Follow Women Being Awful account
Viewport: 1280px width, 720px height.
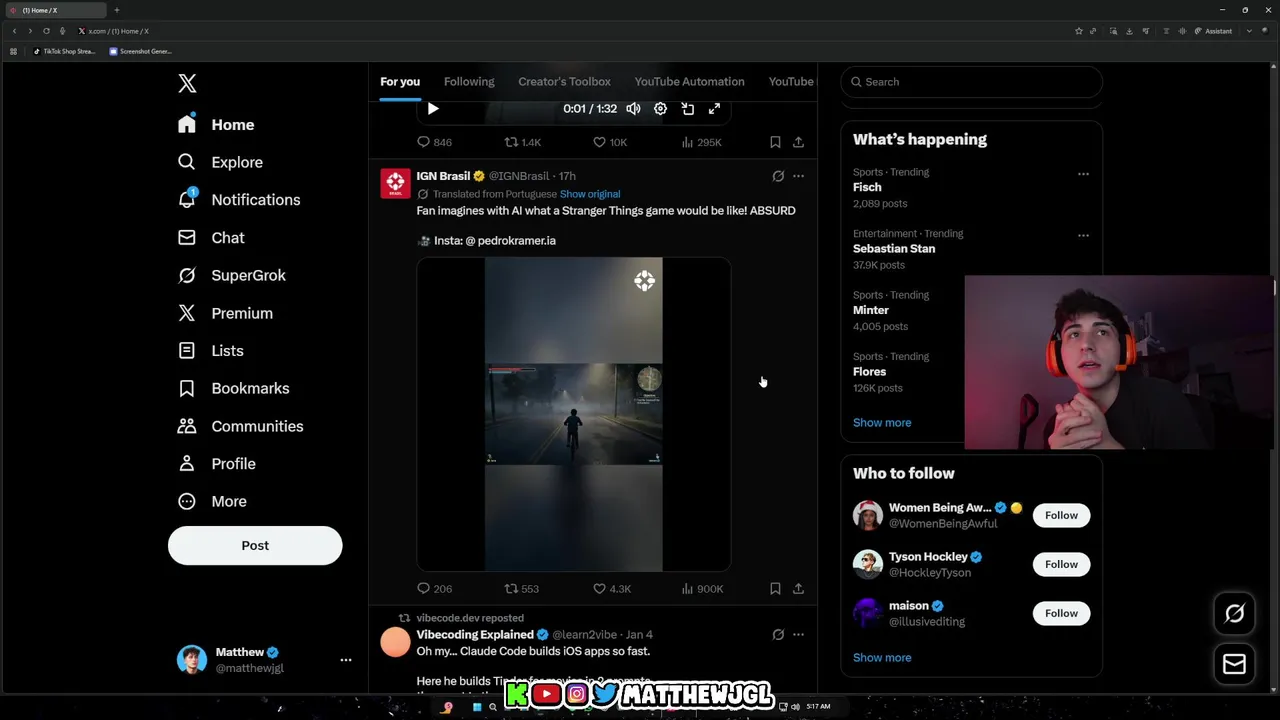click(1061, 515)
